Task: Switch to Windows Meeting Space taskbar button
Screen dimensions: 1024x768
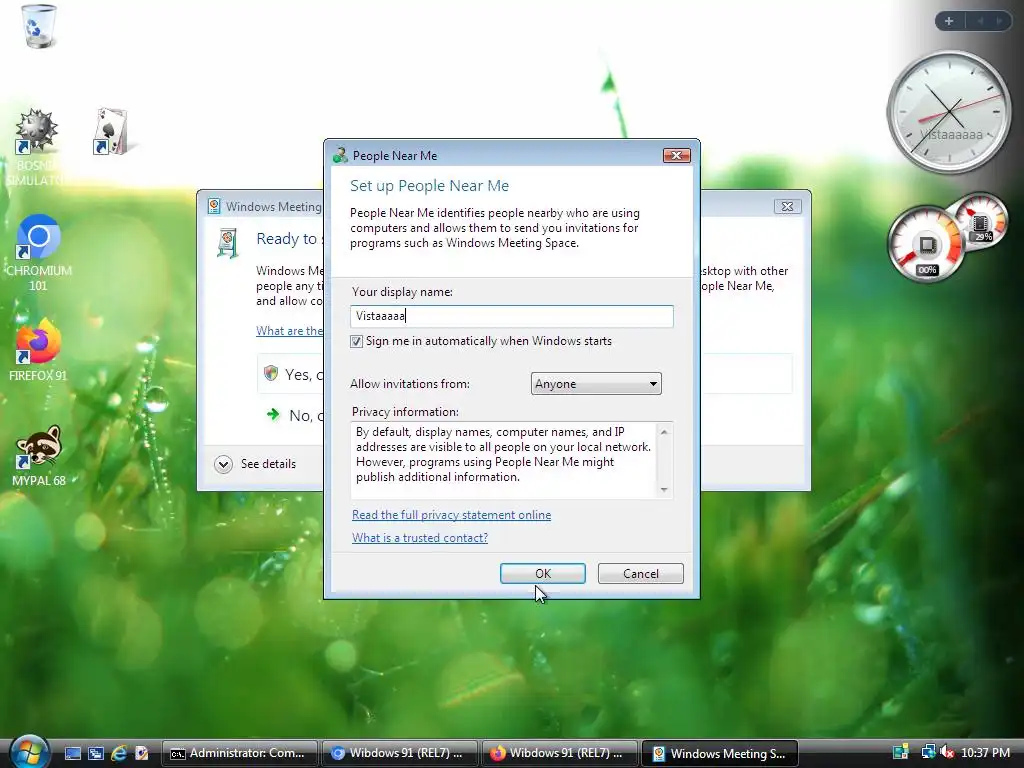Action: 720,753
